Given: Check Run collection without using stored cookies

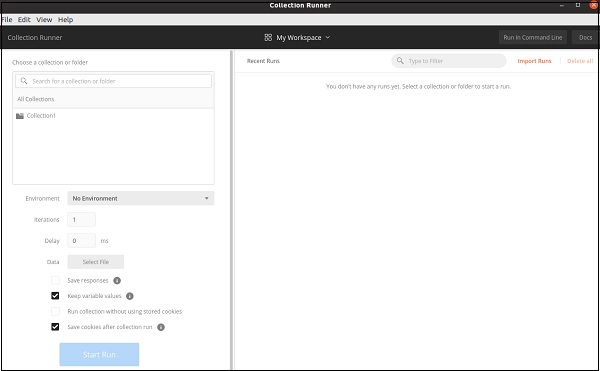Looking at the screenshot, I should tap(55, 311).
